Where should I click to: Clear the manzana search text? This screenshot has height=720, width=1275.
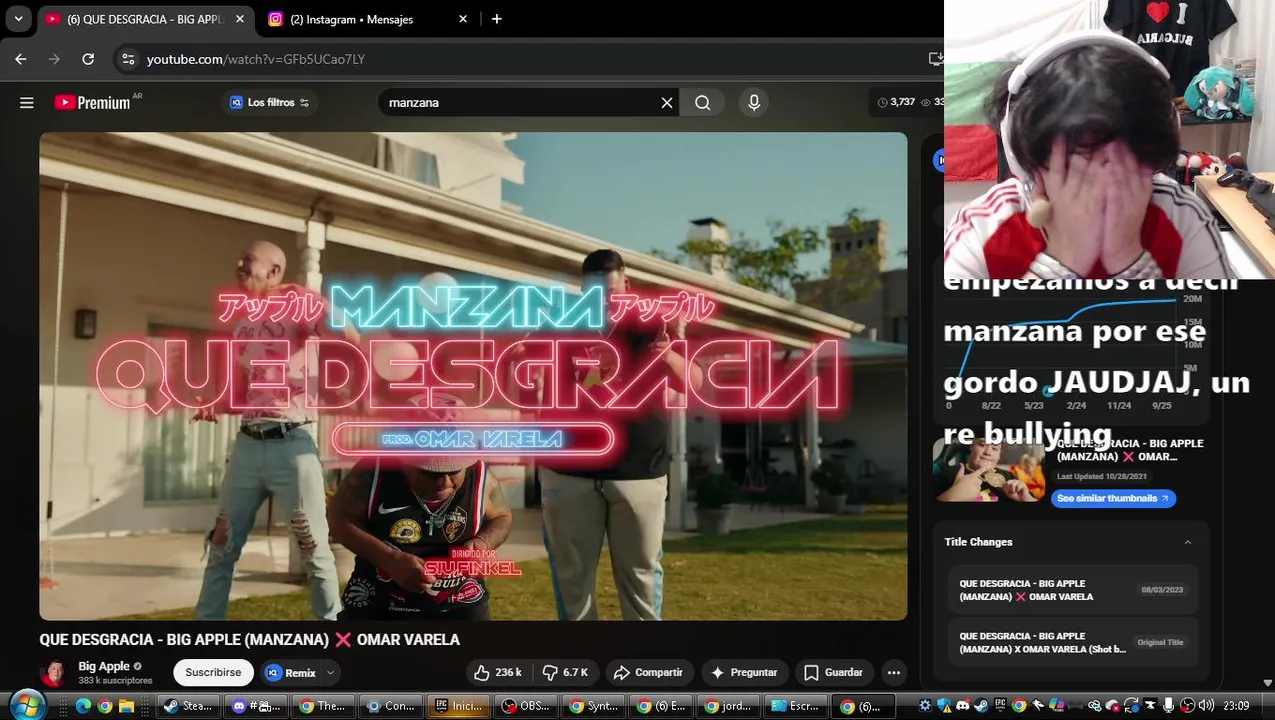tap(667, 102)
